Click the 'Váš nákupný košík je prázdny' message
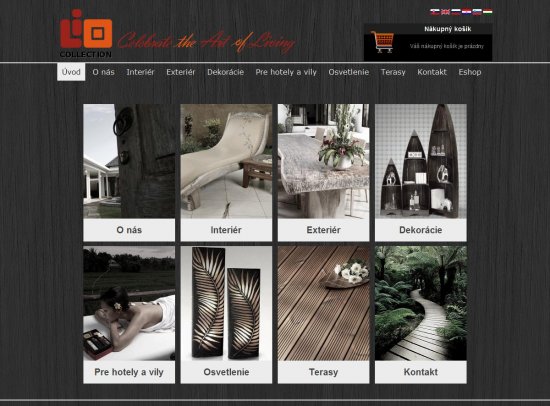 pos(447,46)
